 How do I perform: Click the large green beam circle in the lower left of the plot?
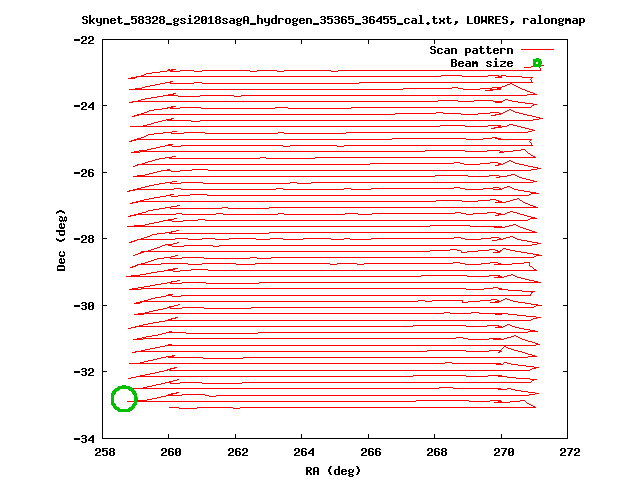pos(124,399)
